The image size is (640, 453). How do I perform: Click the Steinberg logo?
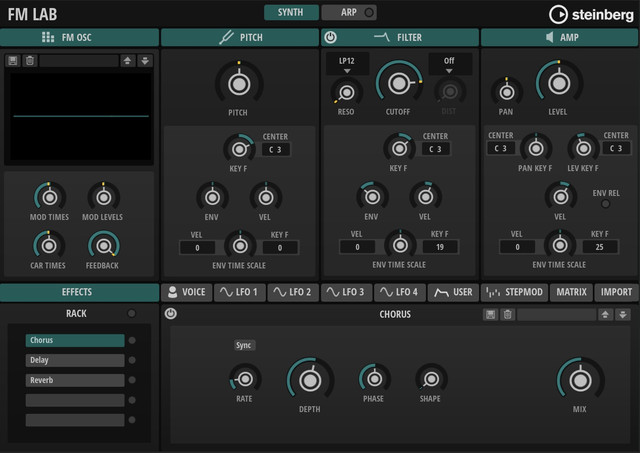click(x=591, y=15)
